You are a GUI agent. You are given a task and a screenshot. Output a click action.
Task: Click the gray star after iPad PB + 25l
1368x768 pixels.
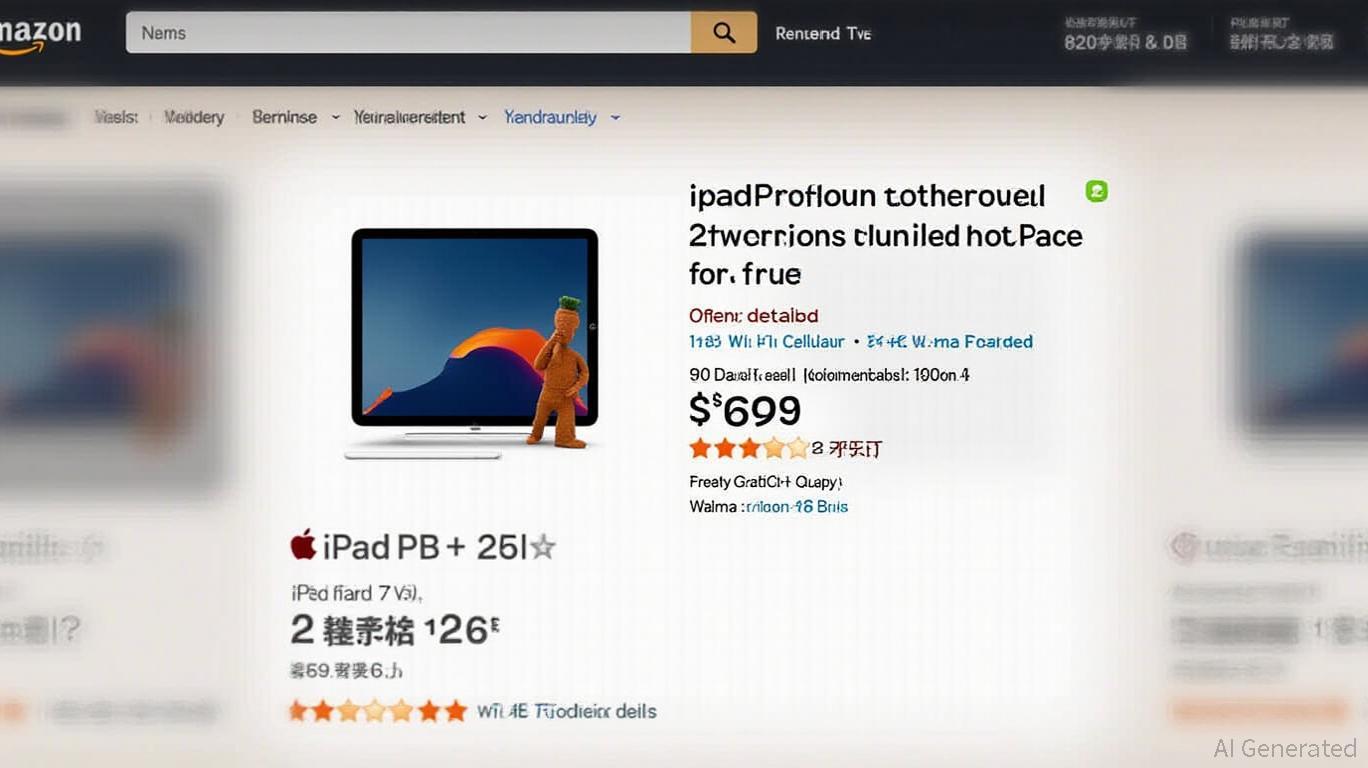[542, 547]
